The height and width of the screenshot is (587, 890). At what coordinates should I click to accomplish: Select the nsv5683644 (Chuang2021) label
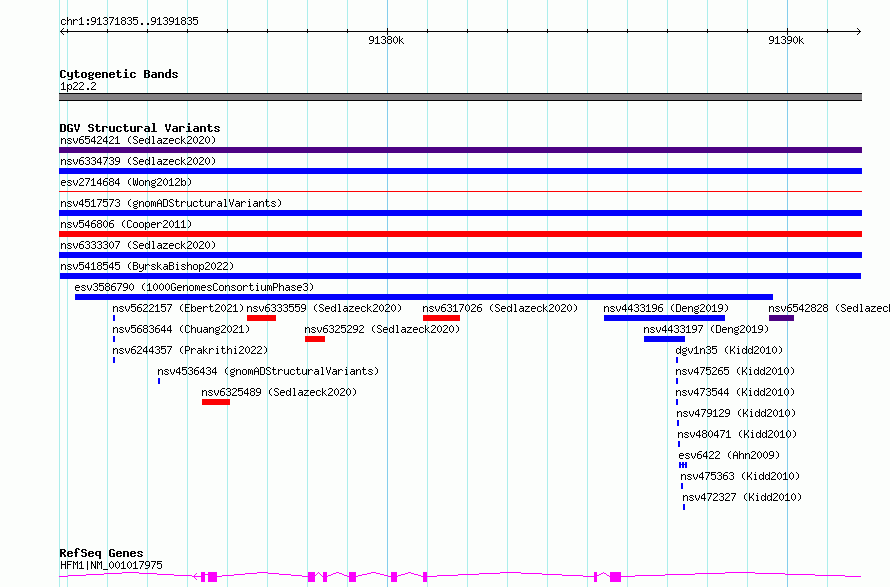(x=181, y=329)
